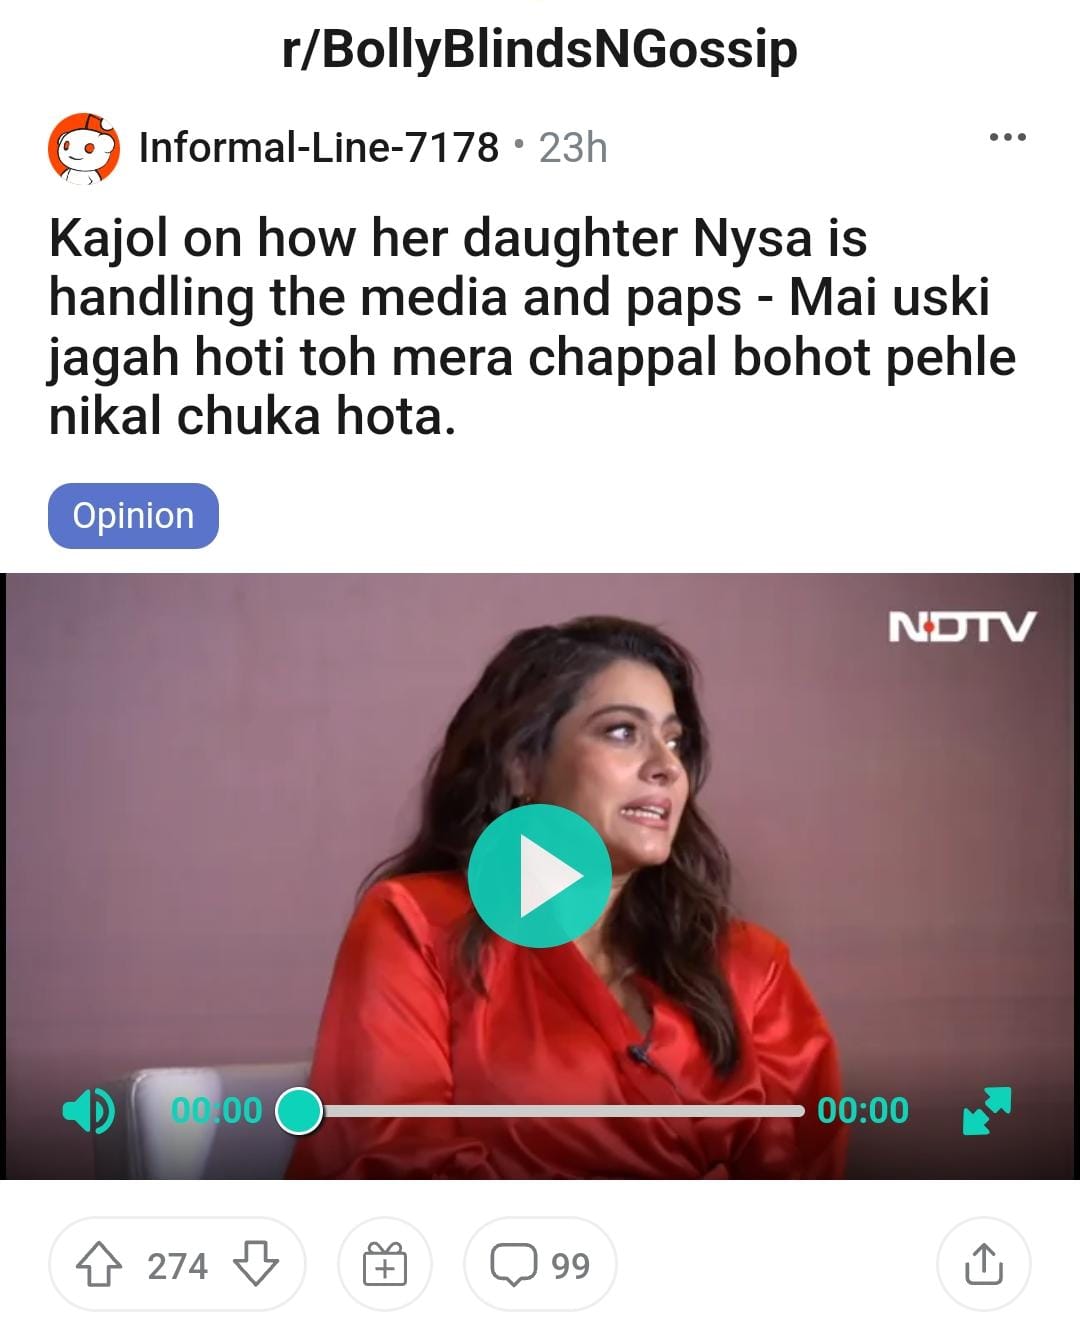Share the post using the share icon
Viewport: 1080px width, 1327px height.
[x=983, y=1265]
